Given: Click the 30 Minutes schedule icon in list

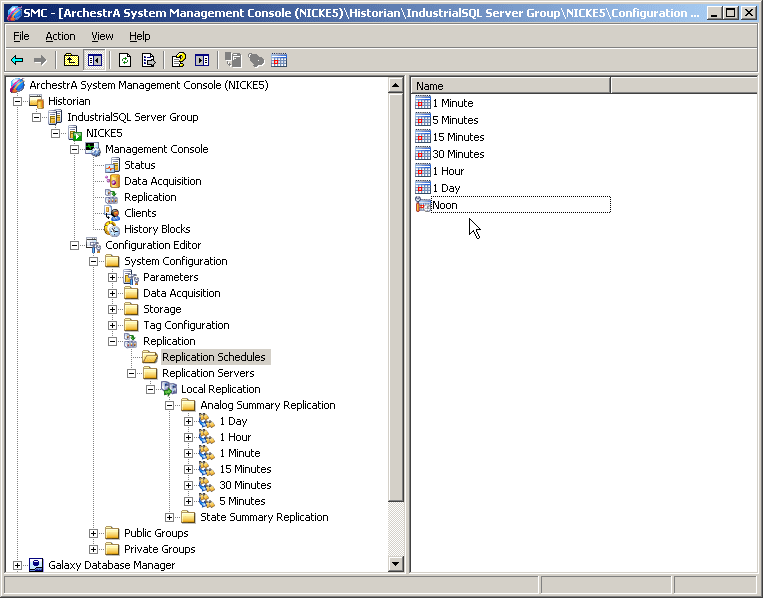Looking at the screenshot, I should pyautogui.click(x=423, y=154).
